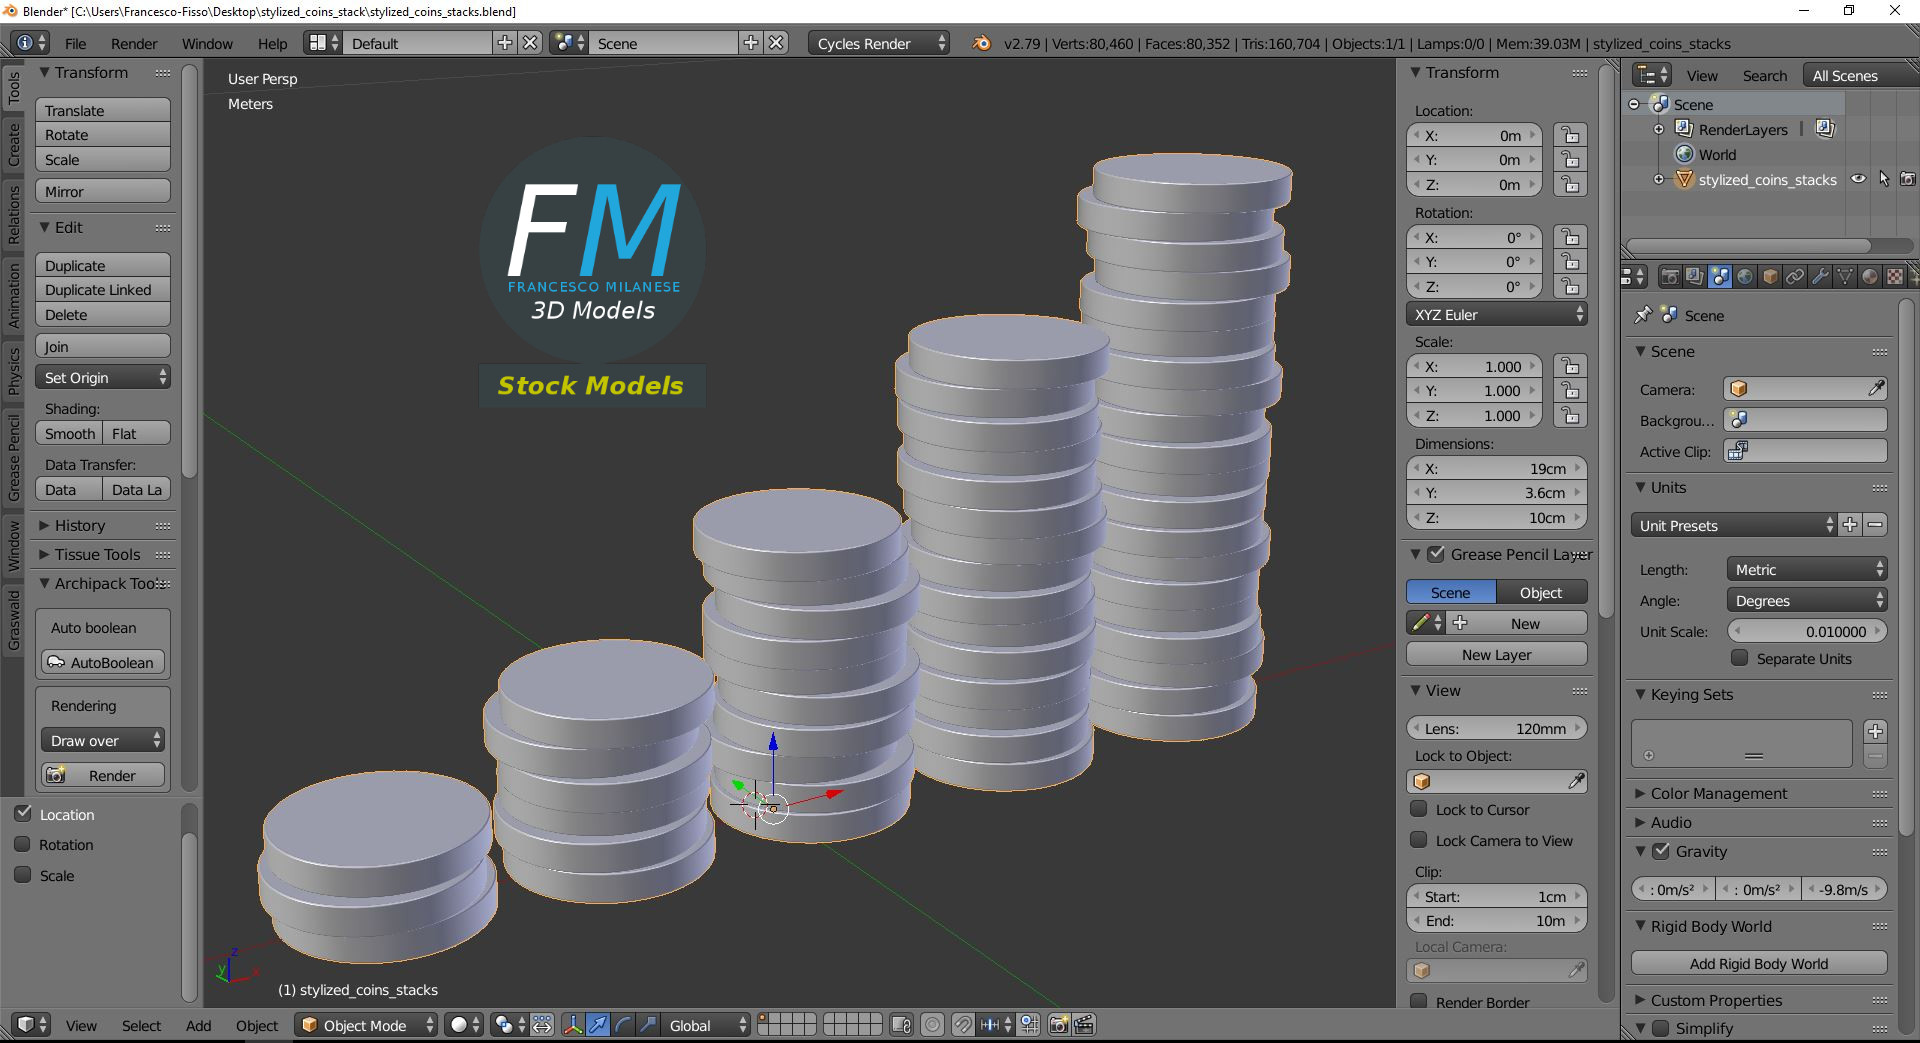Check the Rotation keying checkbox
Image resolution: width=1920 pixels, height=1043 pixels.
[22, 844]
